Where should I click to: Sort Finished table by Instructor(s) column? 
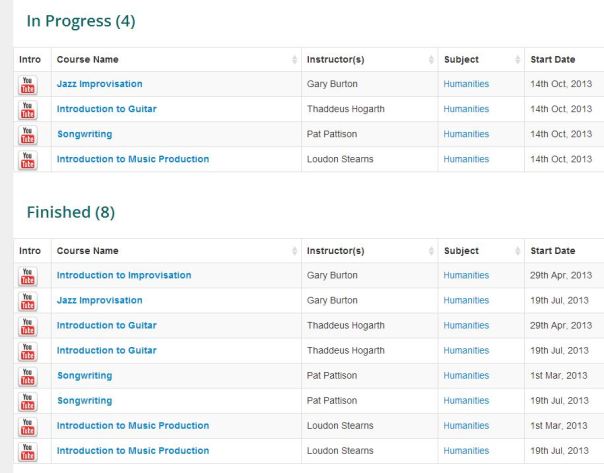368,251
